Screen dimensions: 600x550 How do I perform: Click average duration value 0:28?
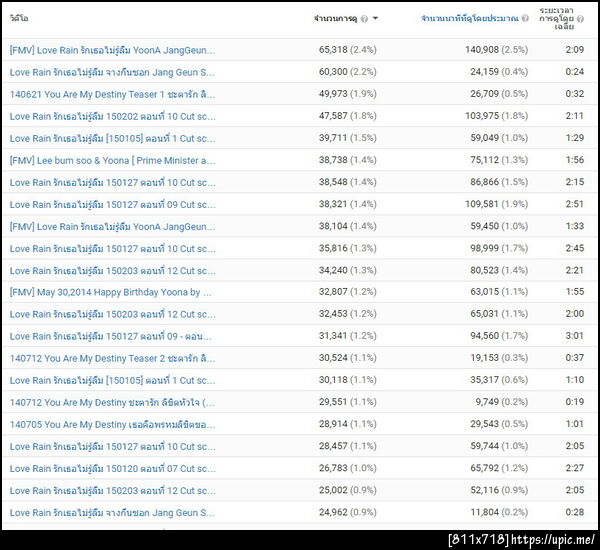(575, 512)
